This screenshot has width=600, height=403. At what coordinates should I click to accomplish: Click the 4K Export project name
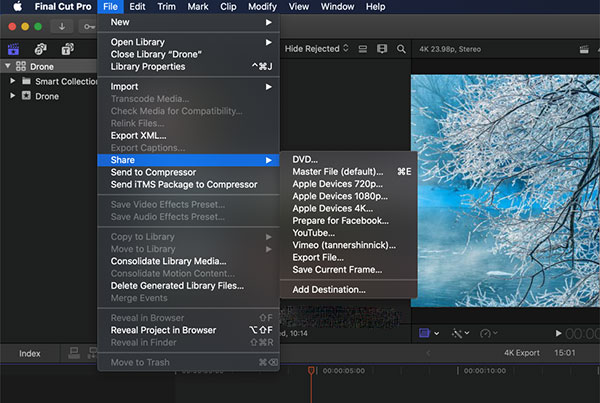[x=522, y=352]
